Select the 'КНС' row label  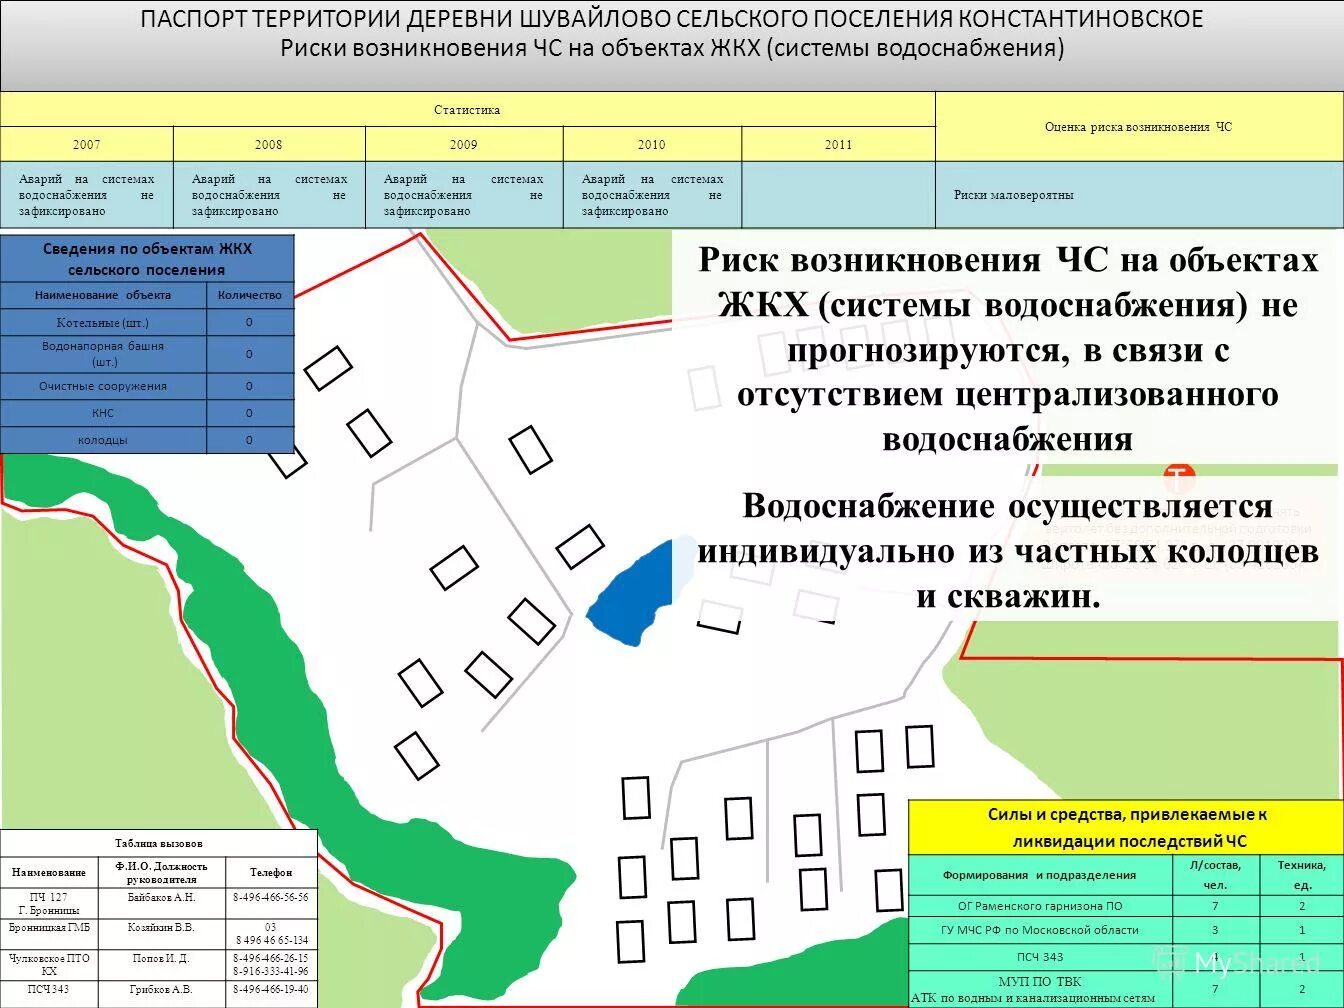pos(103,413)
